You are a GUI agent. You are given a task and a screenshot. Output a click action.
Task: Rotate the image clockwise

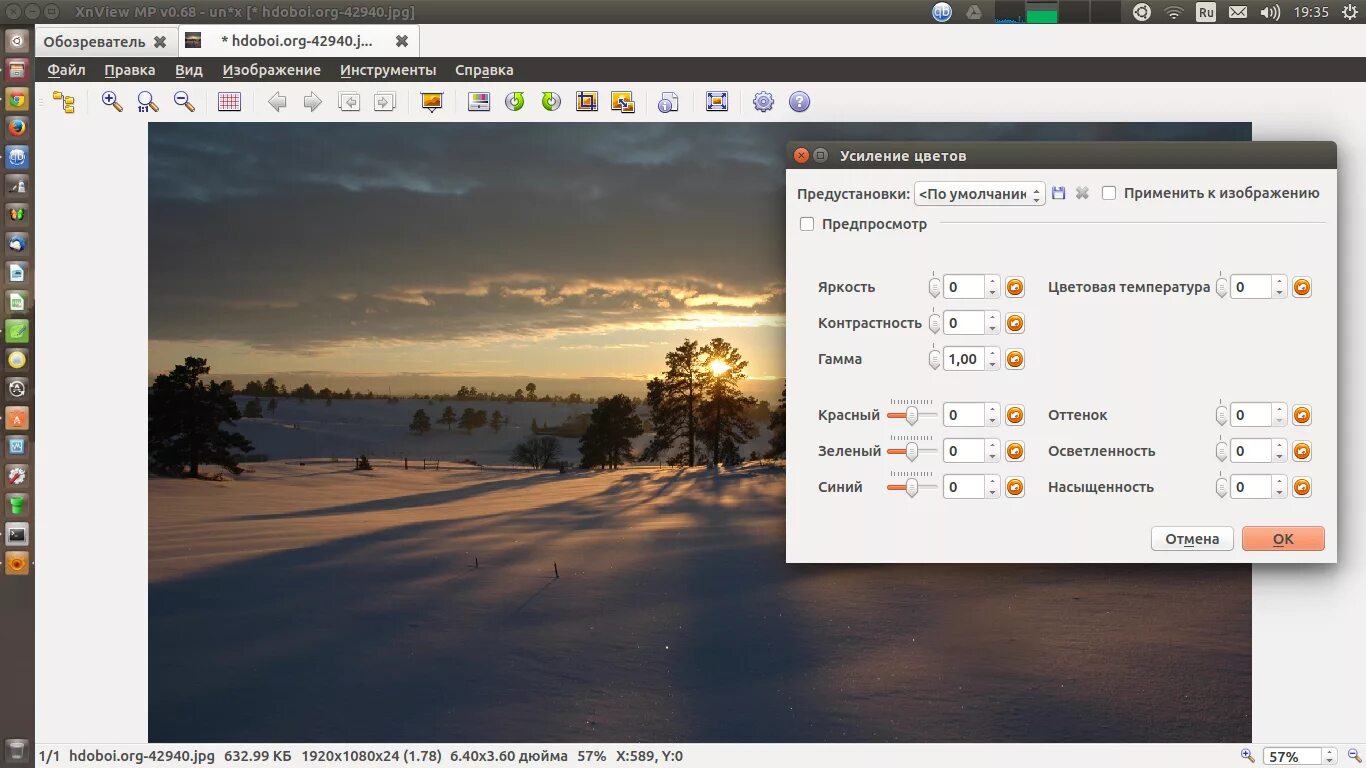[550, 101]
